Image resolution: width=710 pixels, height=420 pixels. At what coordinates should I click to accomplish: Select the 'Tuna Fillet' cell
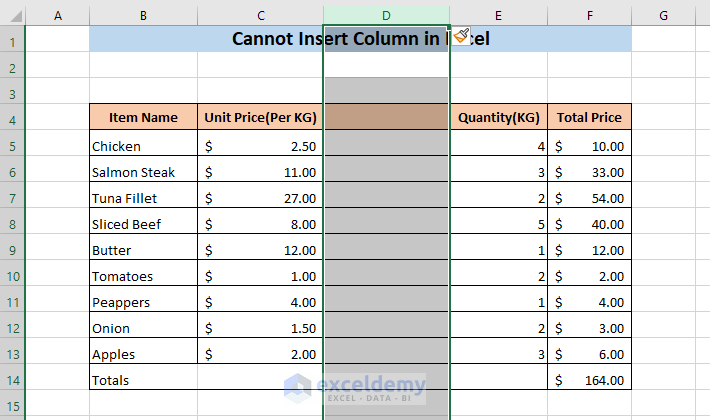click(143, 198)
